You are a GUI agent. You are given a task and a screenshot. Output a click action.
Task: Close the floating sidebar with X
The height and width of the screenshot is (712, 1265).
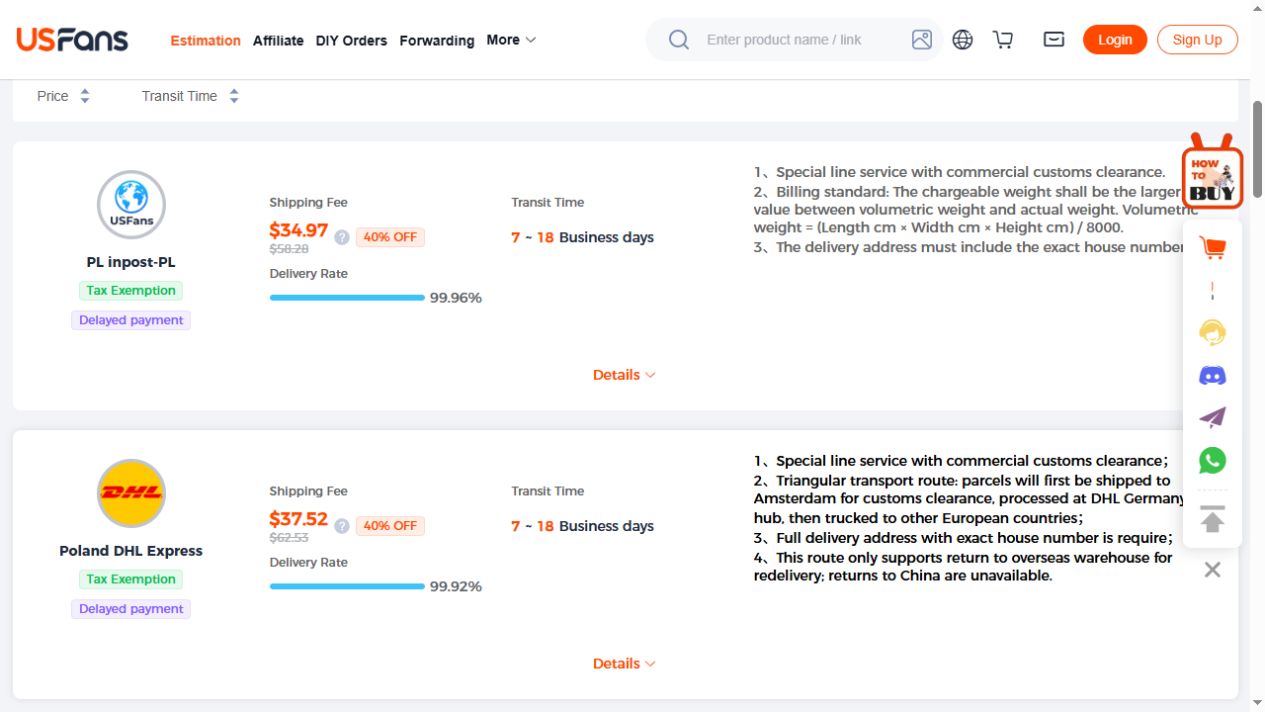pos(1212,570)
